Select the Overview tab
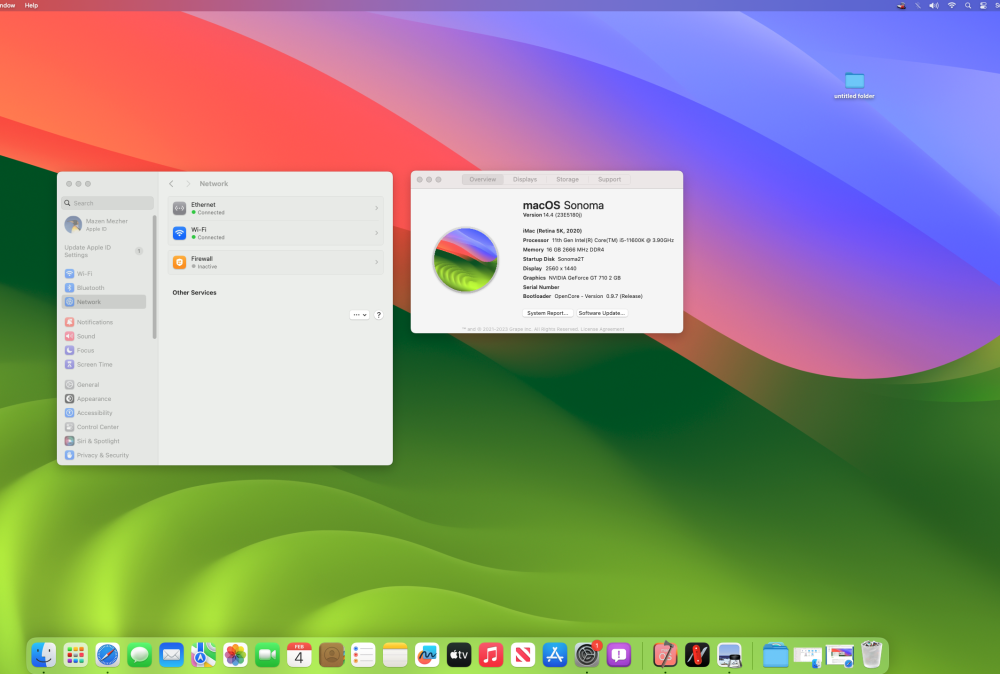This screenshot has width=1000, height=674. coord(483,179)
